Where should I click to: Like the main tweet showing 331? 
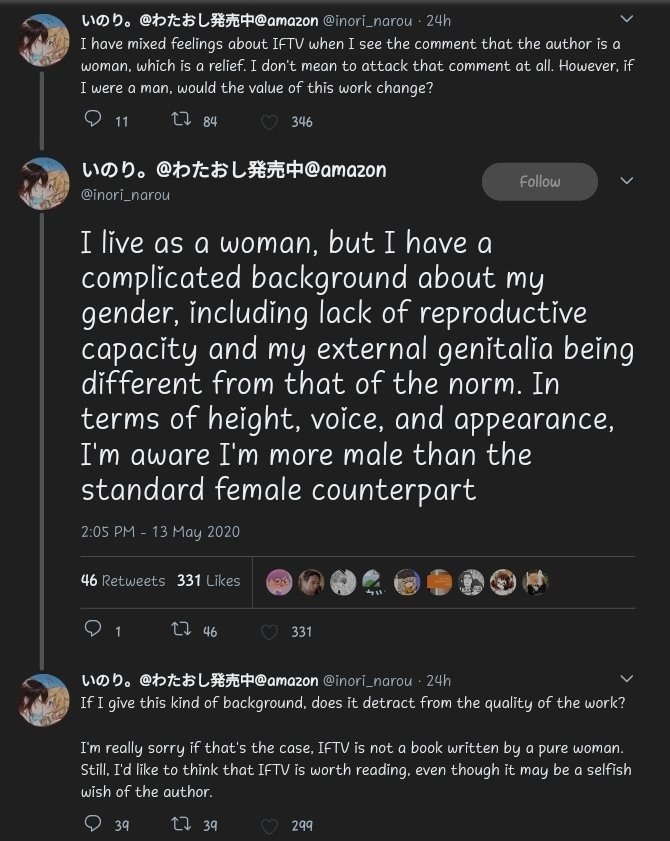[269, 632]
